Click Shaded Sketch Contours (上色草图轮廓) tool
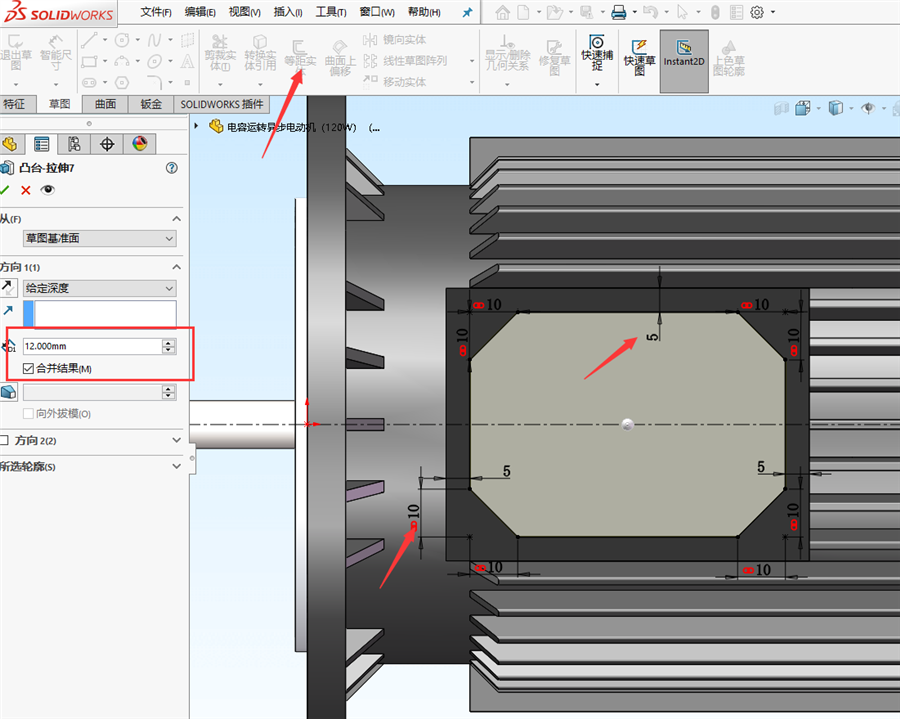Image resolution: width=900 pixels, height=719 pixels. click(729, 57)
